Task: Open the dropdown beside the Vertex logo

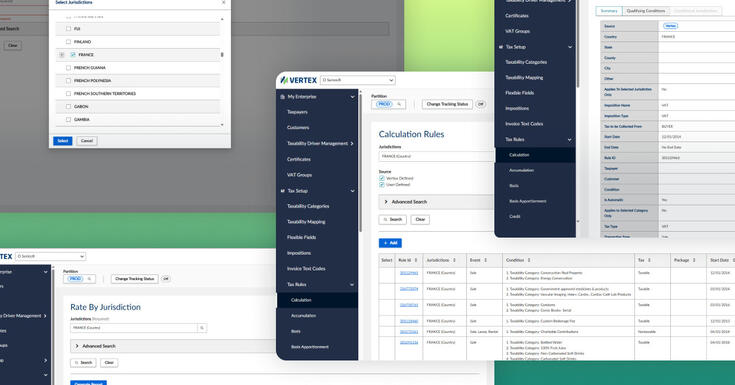Action: [358, 80]
